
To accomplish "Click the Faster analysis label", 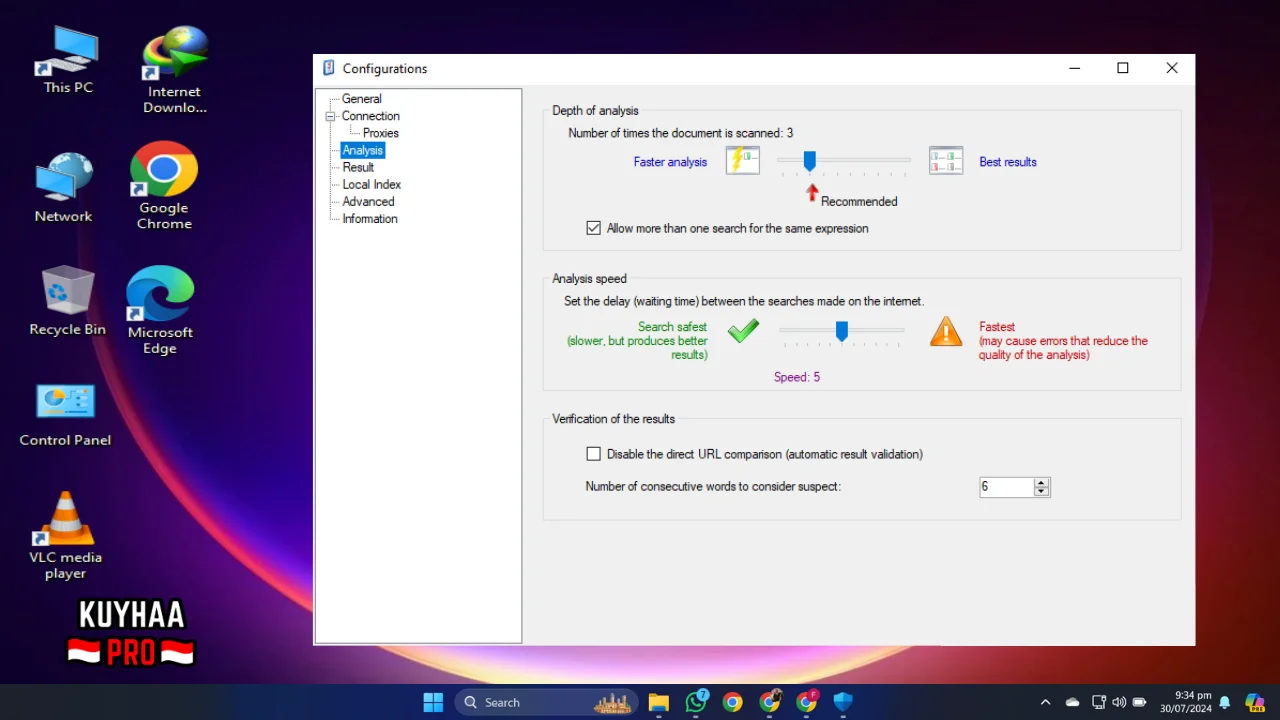I will click(x=670, y=162).
